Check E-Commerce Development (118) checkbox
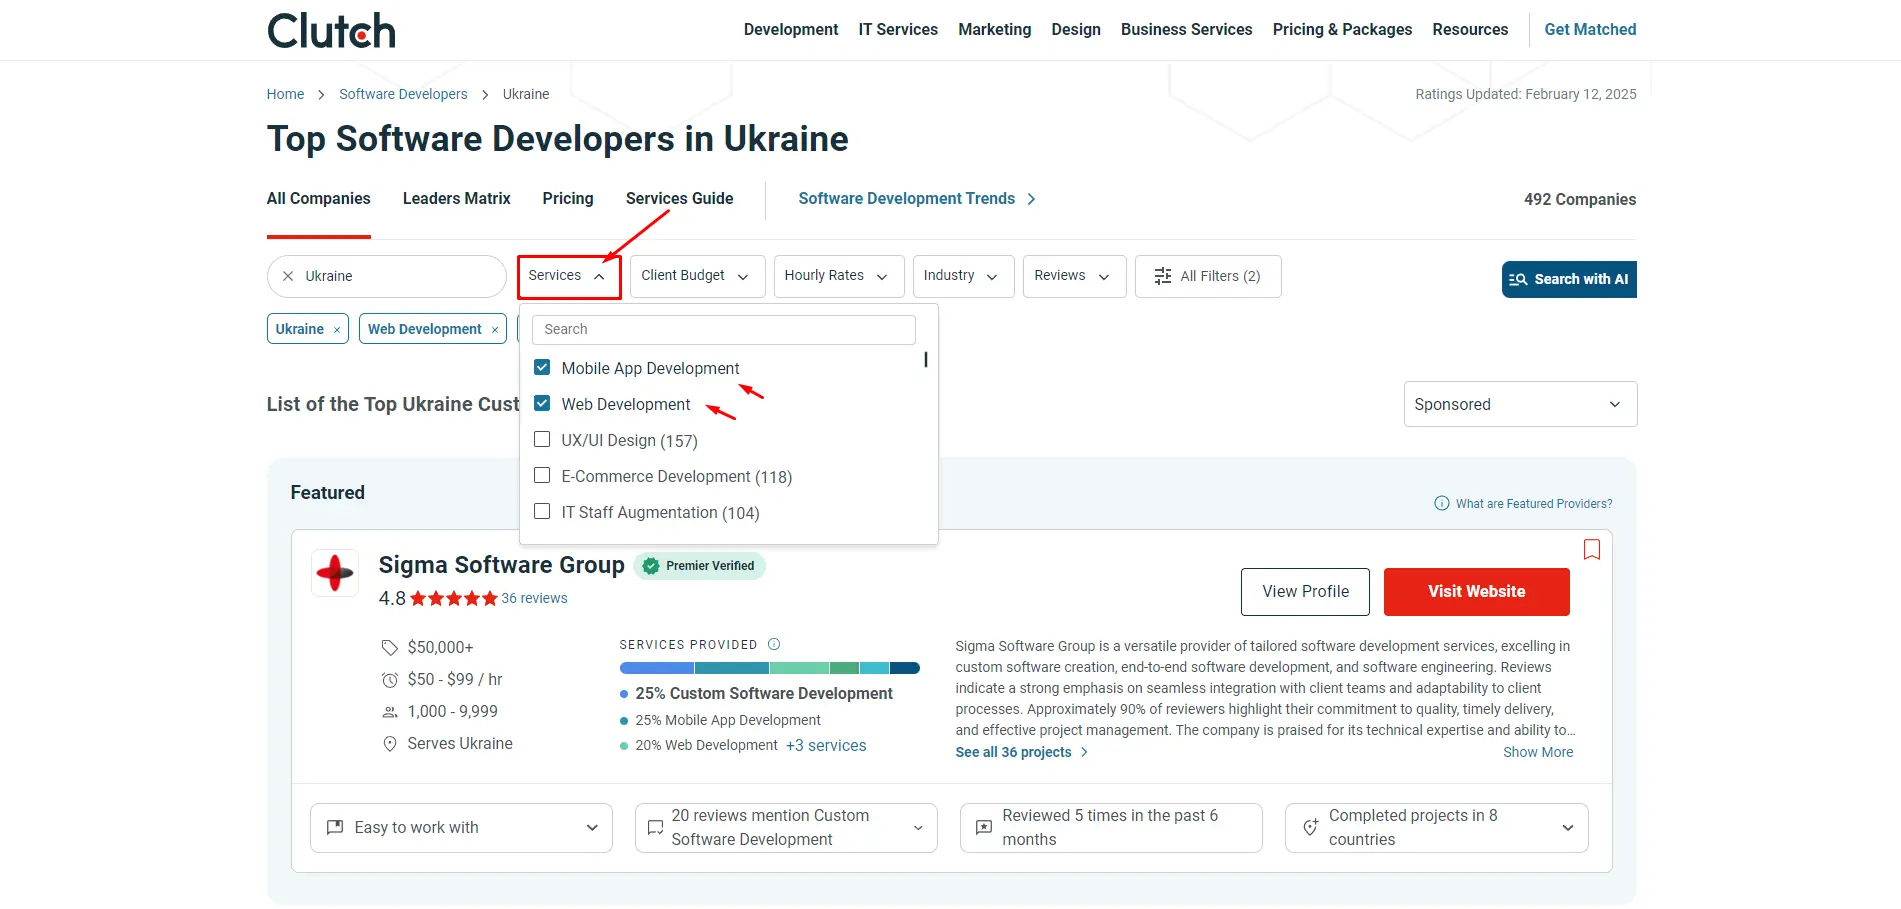The width and height of the screenshot is (1901, 909). click(x=542, y=475)
